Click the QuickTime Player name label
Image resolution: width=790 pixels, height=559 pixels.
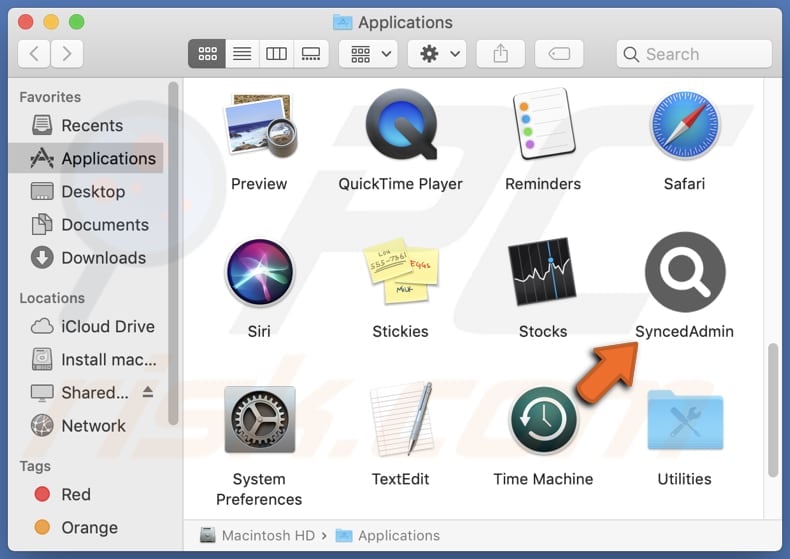[x=401, y=184]
